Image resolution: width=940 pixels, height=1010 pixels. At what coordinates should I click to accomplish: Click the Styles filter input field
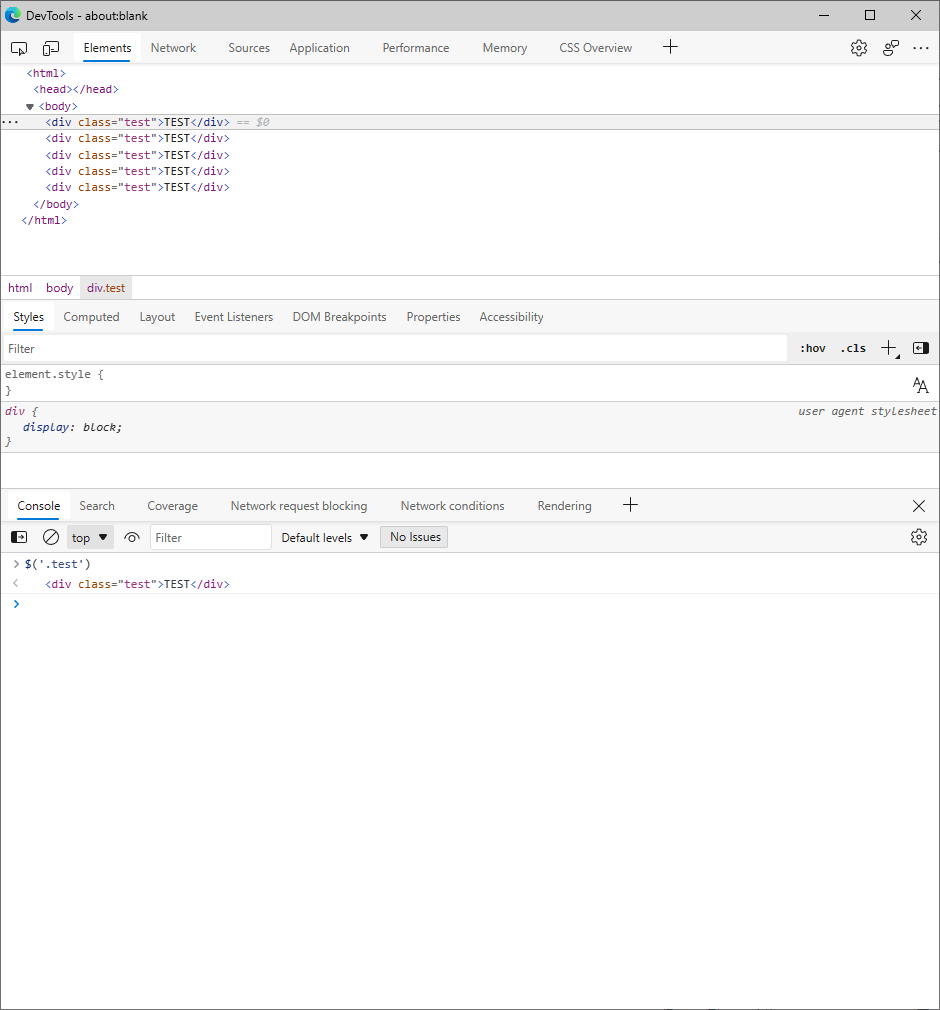(395, 349)
